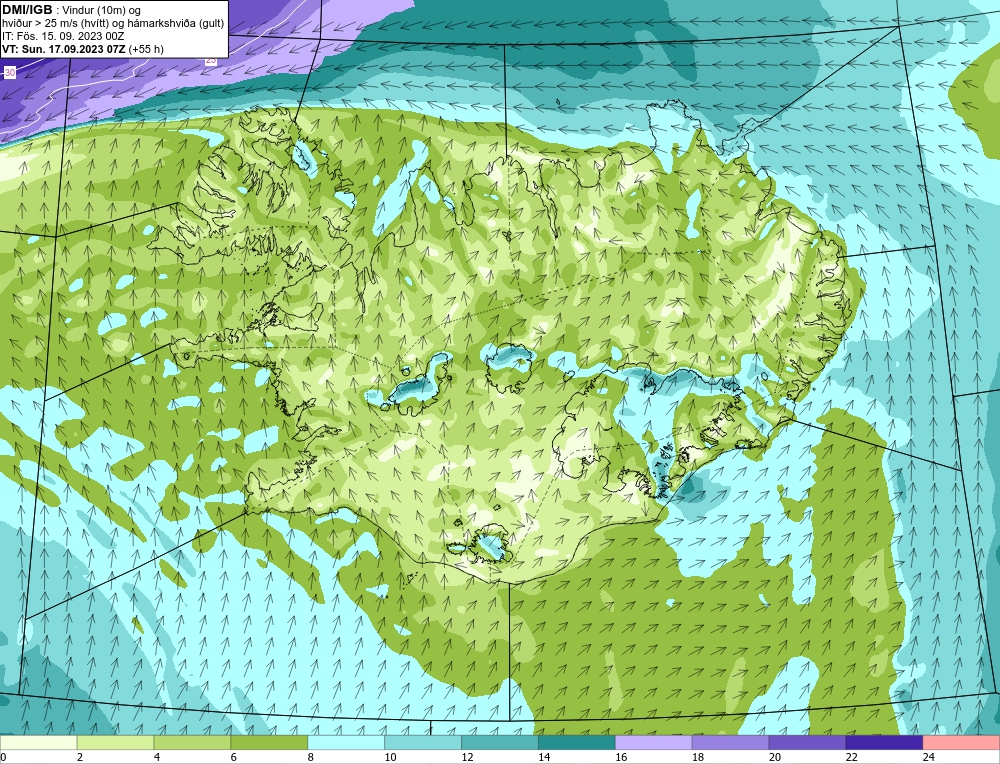Click the legend tick label '24'
The height and width of the screenshot is (764, 1000).
point(928,758)
